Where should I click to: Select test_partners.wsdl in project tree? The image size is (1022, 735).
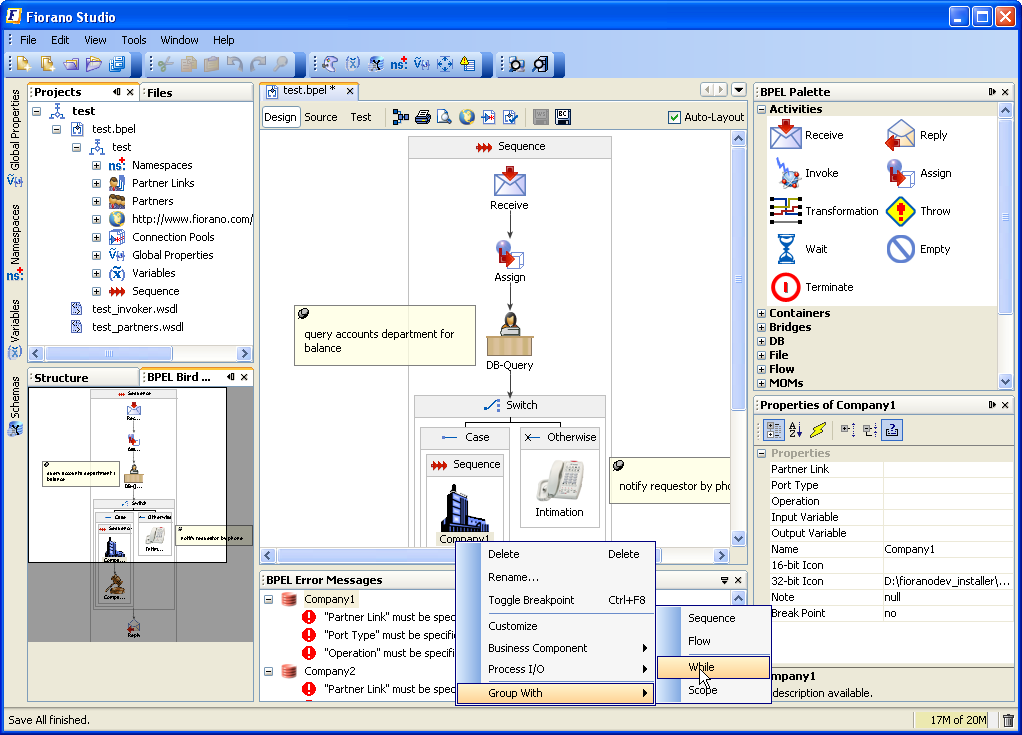point(138,327)
